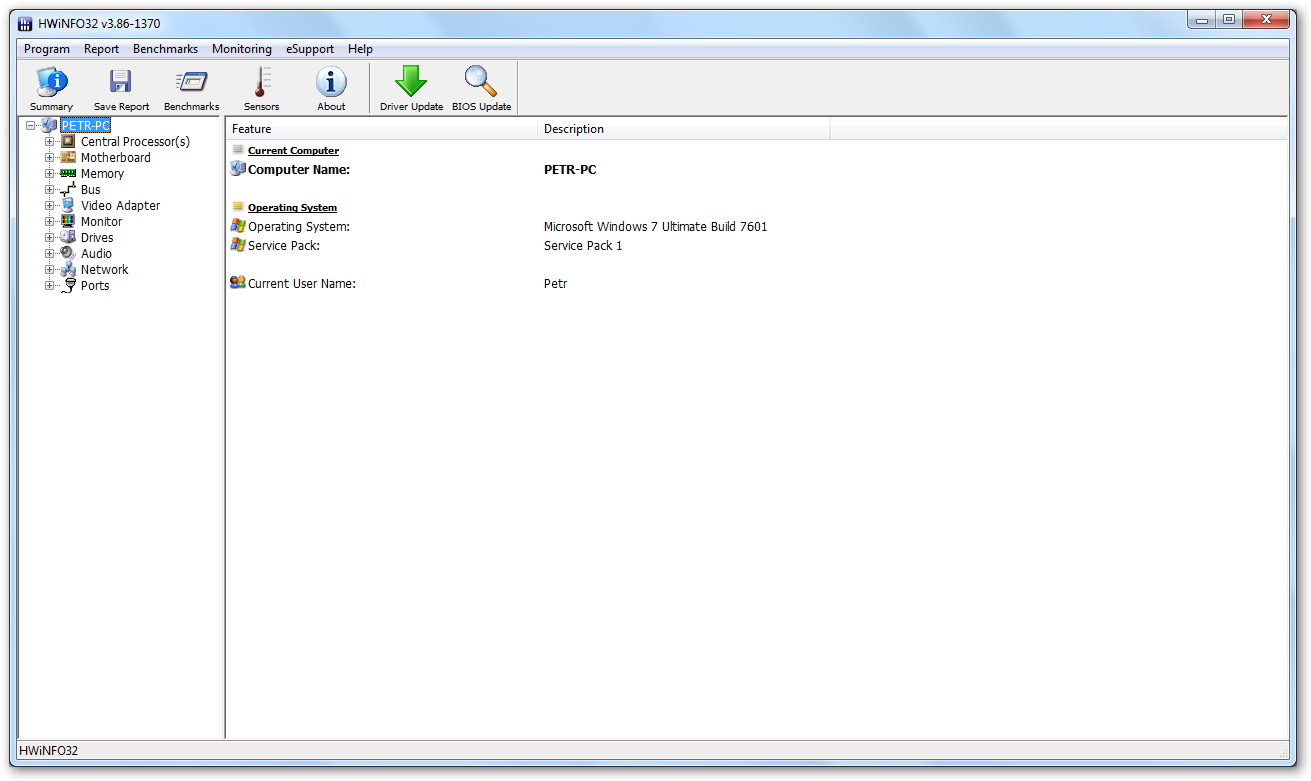Open the Sensors thermometer icon
Viewport: 1311px width, 781px height.
tap(261, 82)
